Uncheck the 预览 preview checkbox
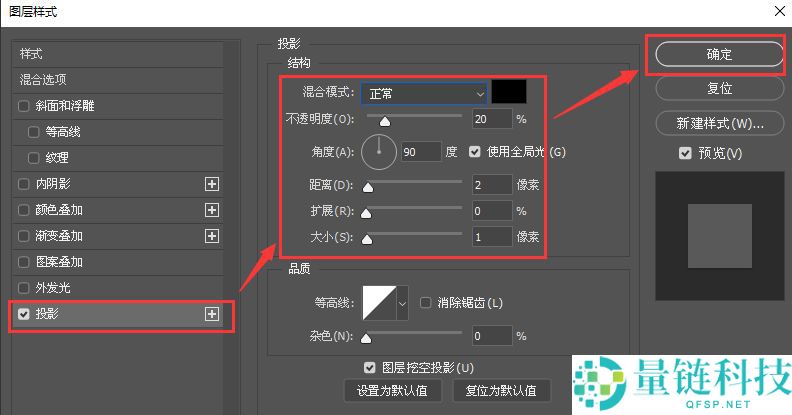792x415 pixels. [685, 153]
